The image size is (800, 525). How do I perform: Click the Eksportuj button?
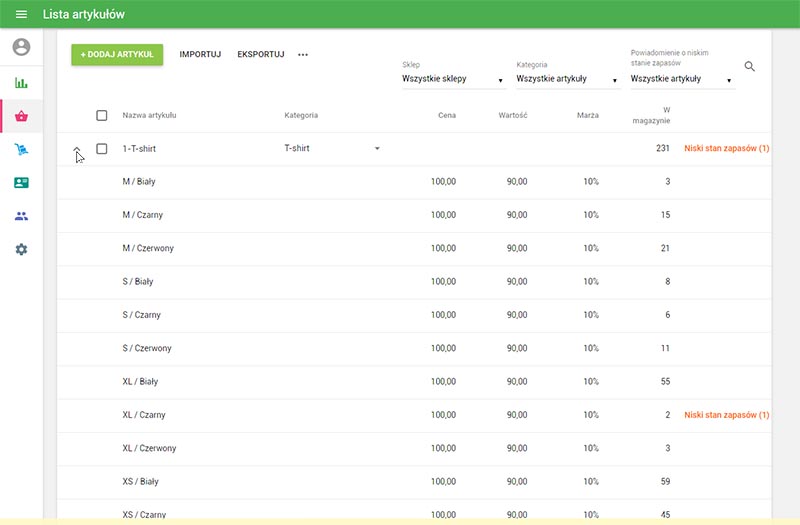pos(261,55)
